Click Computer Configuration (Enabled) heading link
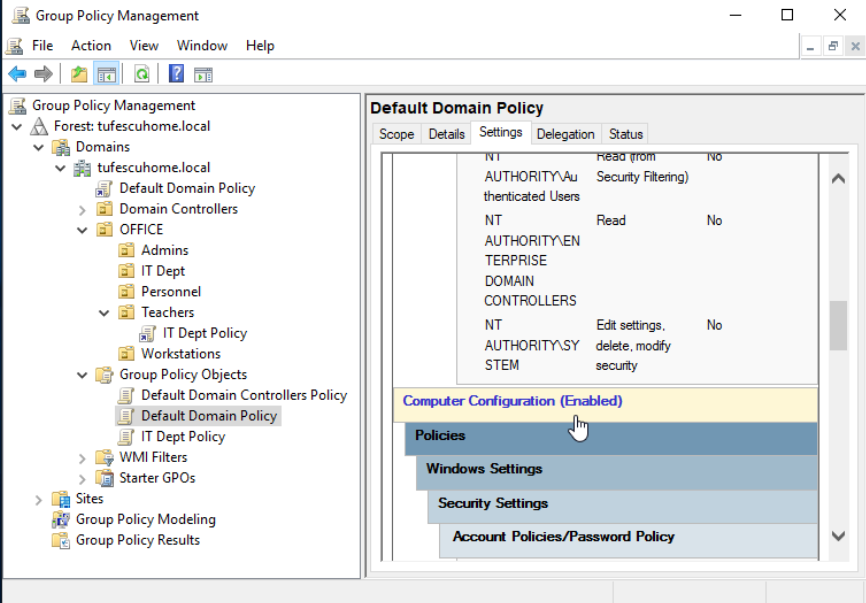Viewport: 866px width, 603px height. [x=513, y=401]
